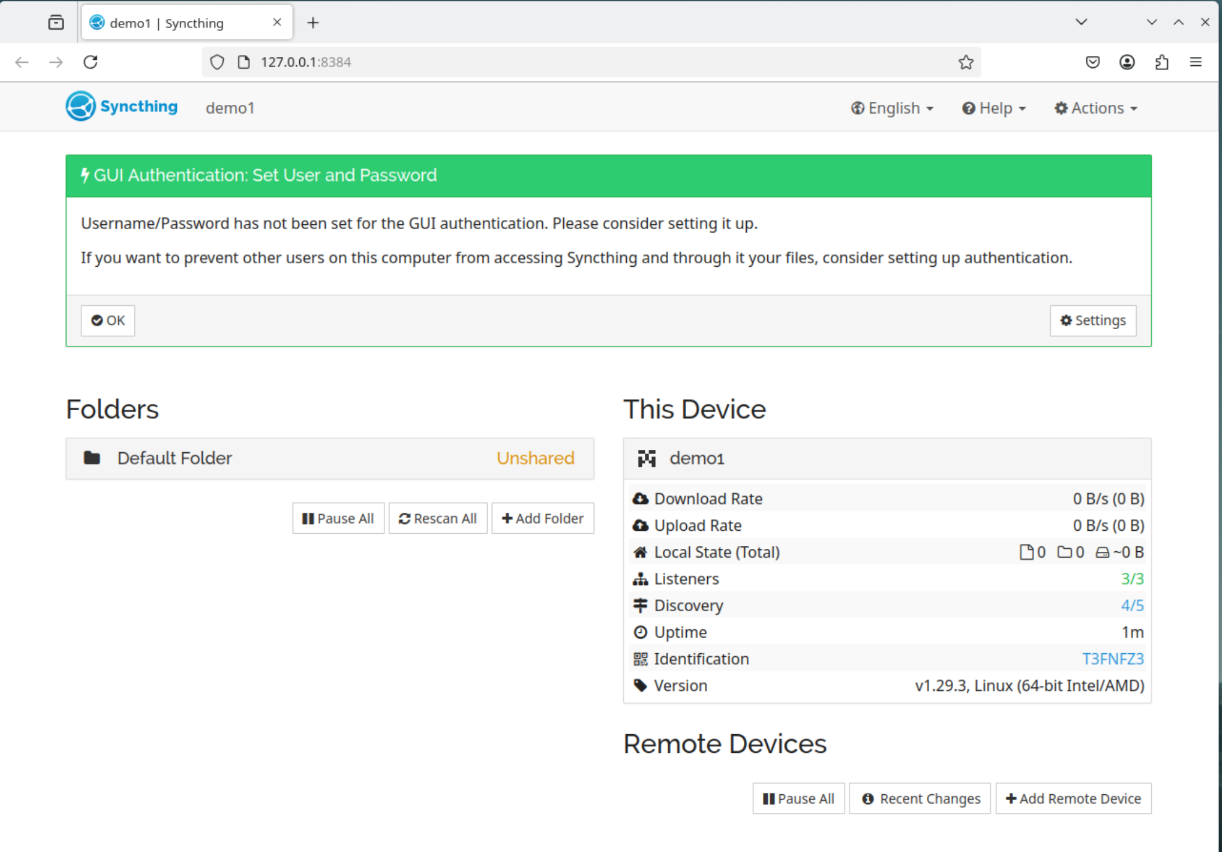
Task: Click the Add Folder button
Action: [542, 518]
